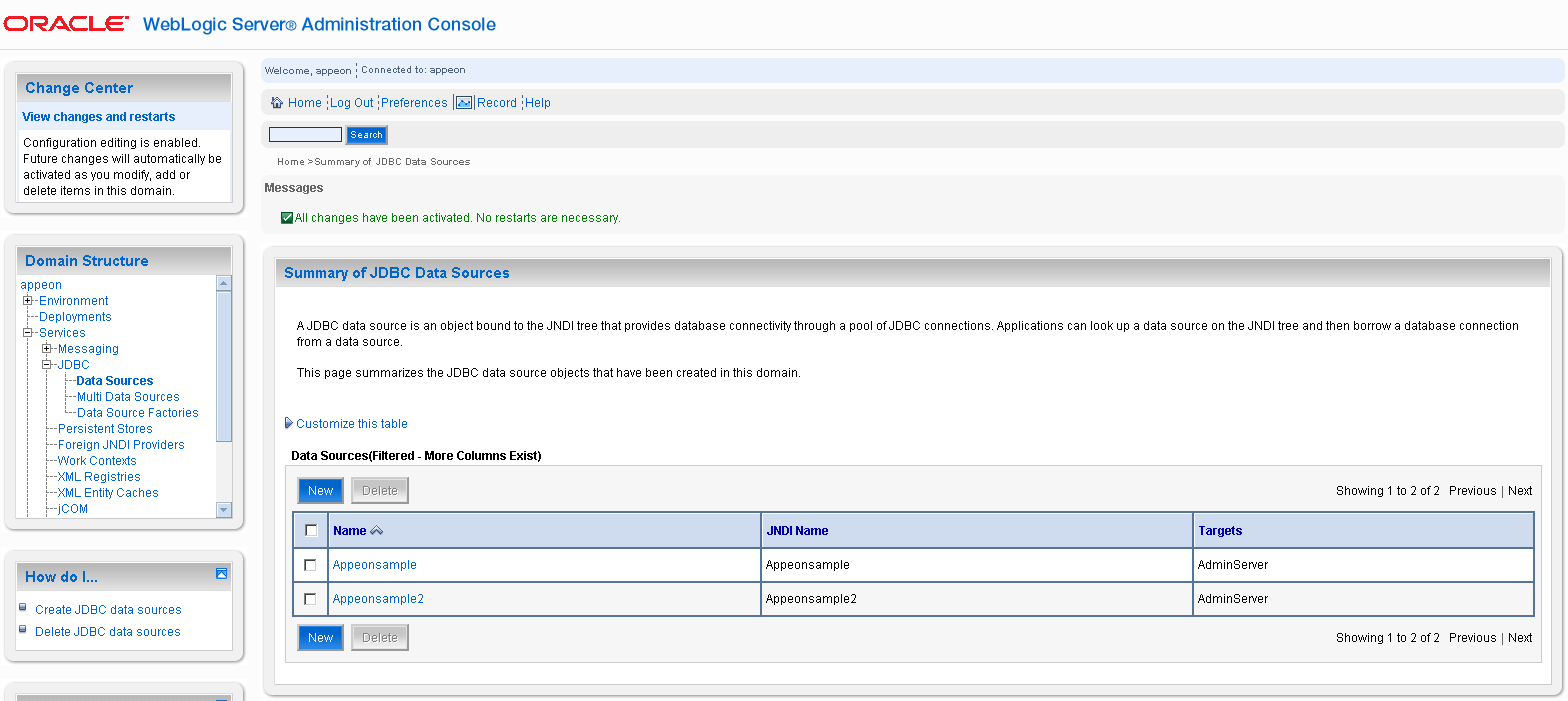Expand Customize this table triangle
The width and height of the screenshot is (1568, 701).
point(289,423)
